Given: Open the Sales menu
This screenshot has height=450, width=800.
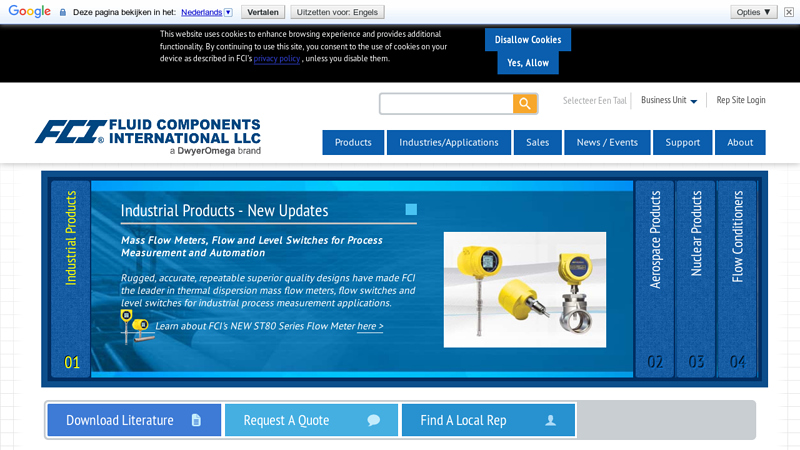Looking at the screenshot, I should pos(538,142).
